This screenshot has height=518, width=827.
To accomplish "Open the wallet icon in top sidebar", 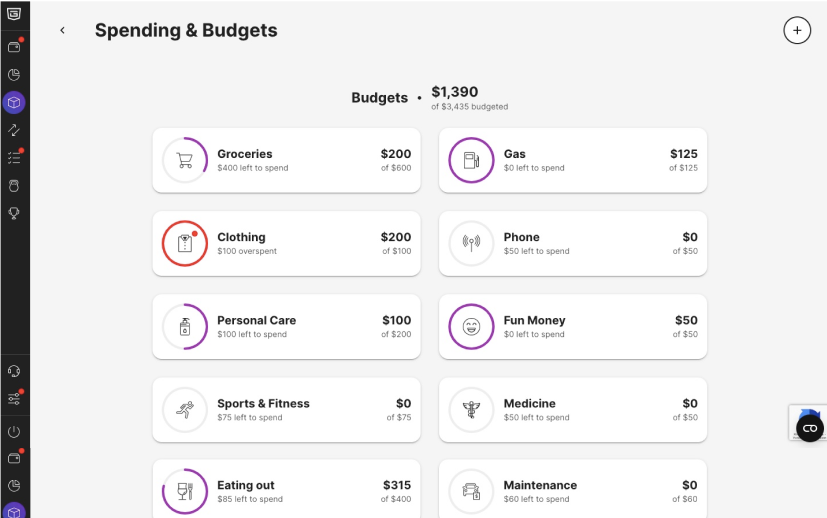I will (14, 47).
